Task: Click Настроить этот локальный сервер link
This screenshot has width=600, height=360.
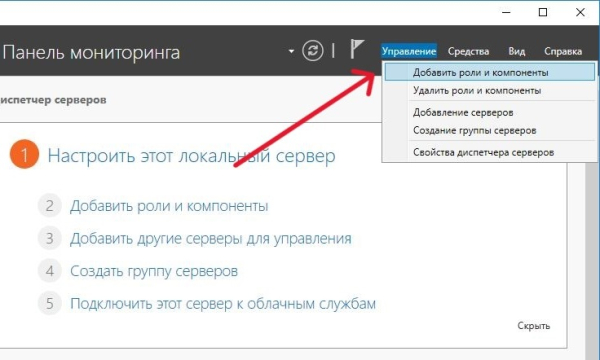Action: (x=191, y=156)
